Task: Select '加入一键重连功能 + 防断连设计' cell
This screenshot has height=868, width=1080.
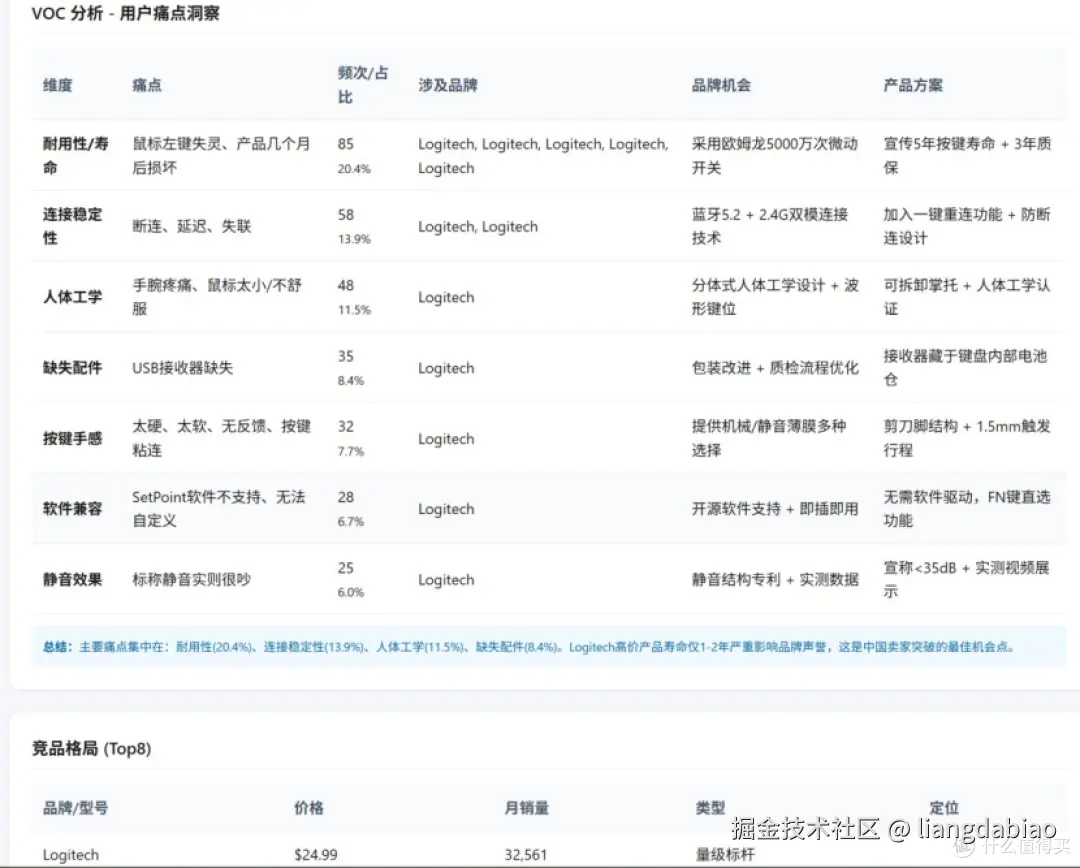Action: click(967, 226)
